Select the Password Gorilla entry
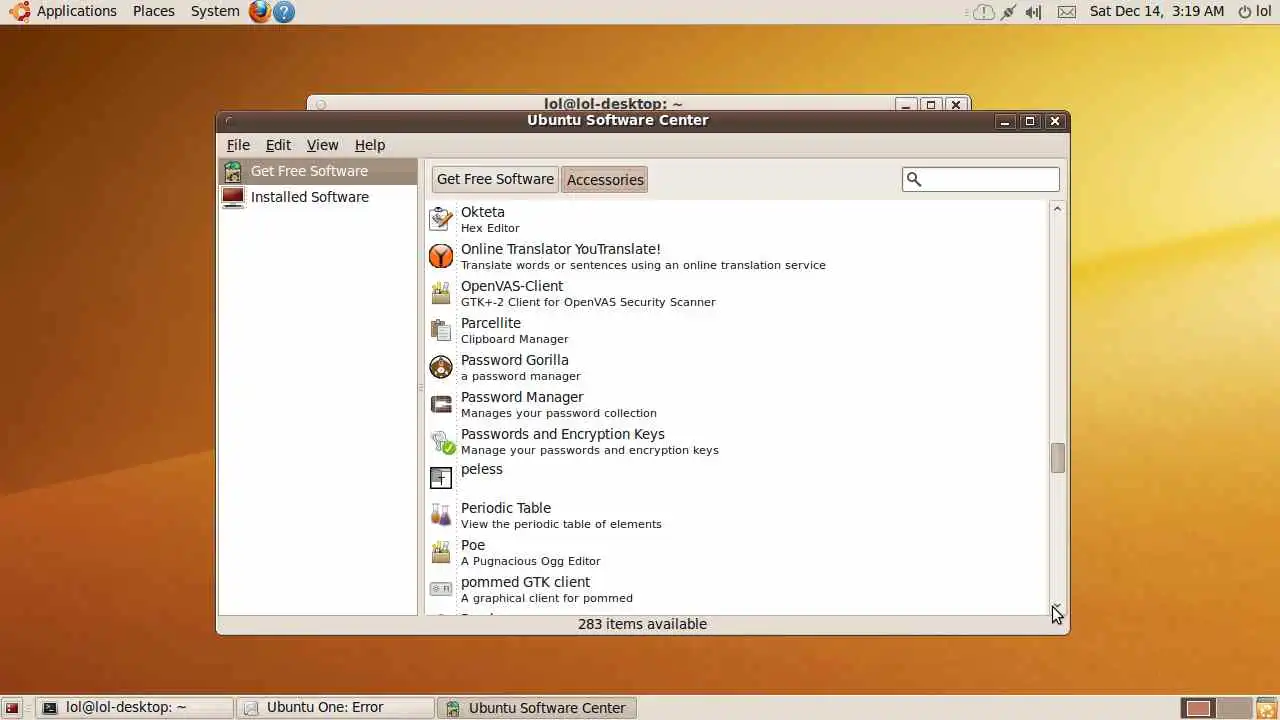This screenshot has height=720, width=1280. tap(736, 367)
